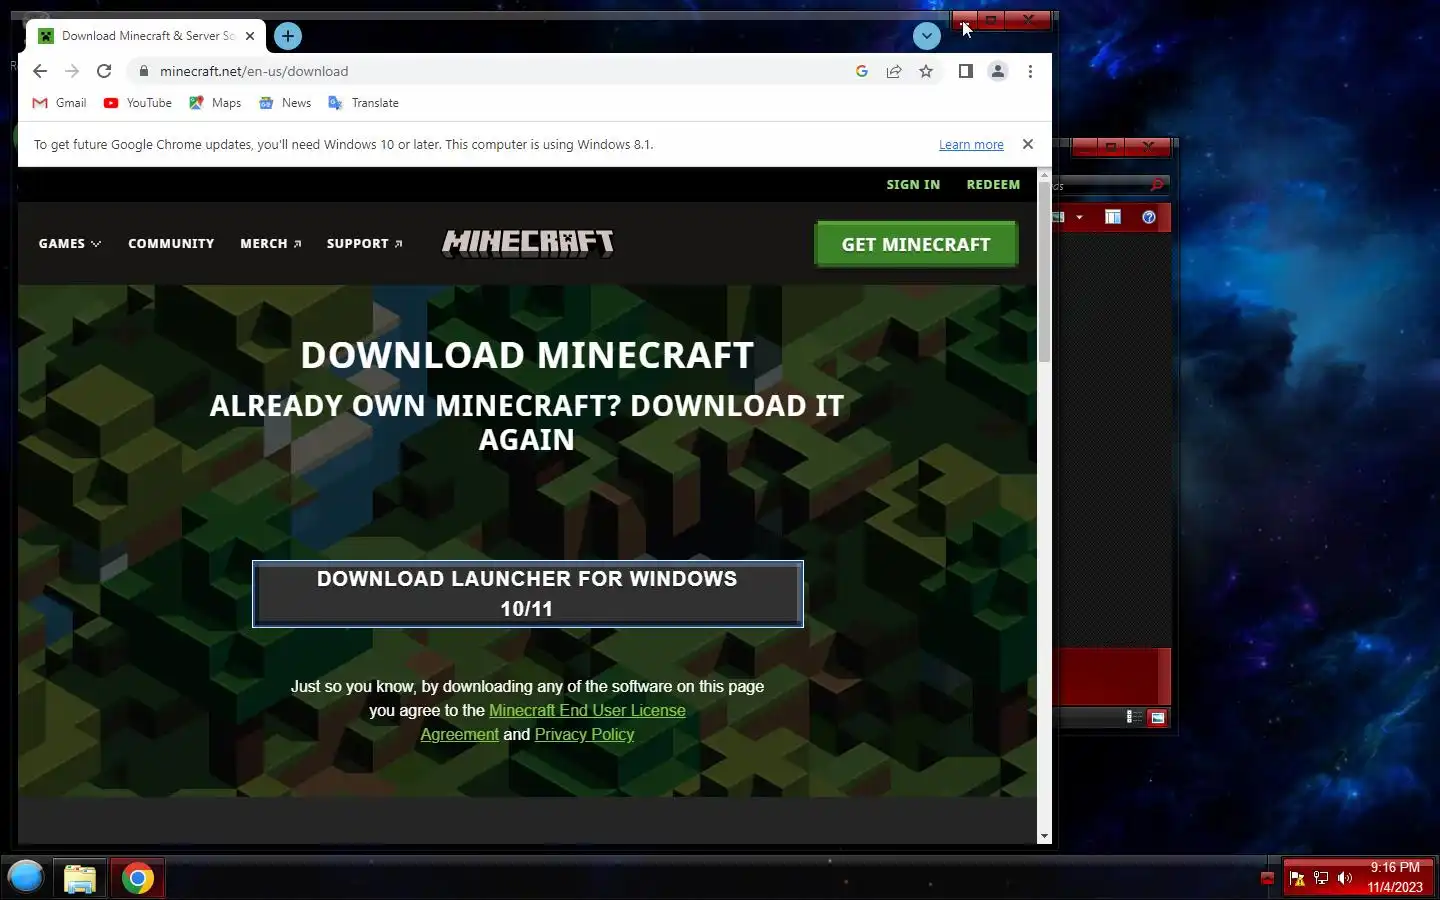Go back using the browser back arrow

tap(40, 71)
